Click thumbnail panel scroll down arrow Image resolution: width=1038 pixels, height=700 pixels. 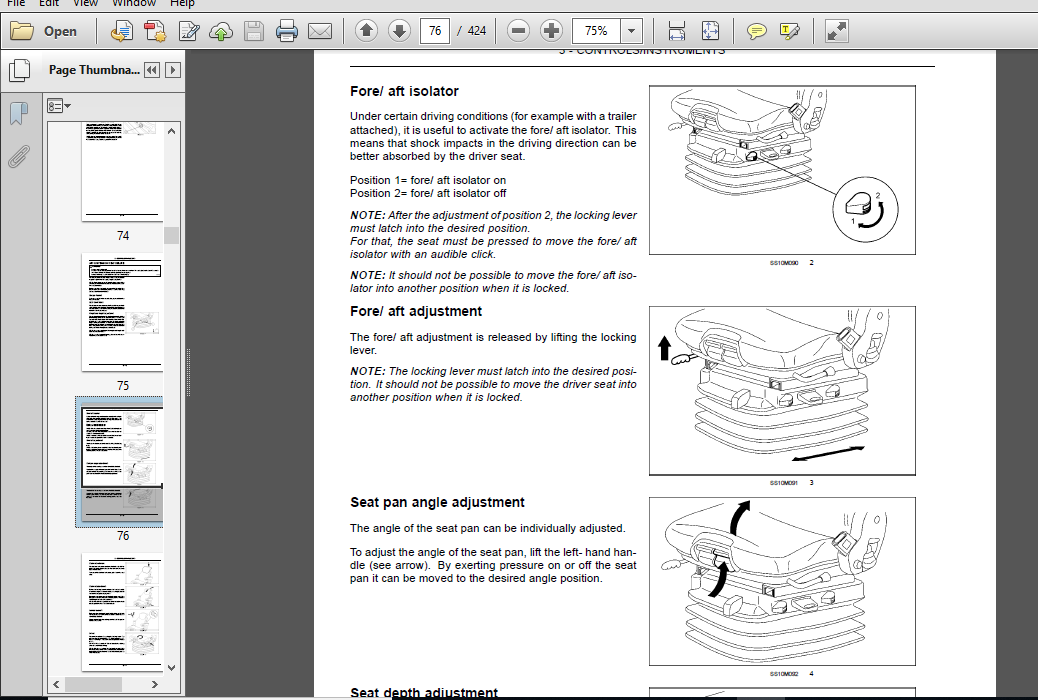171,668
